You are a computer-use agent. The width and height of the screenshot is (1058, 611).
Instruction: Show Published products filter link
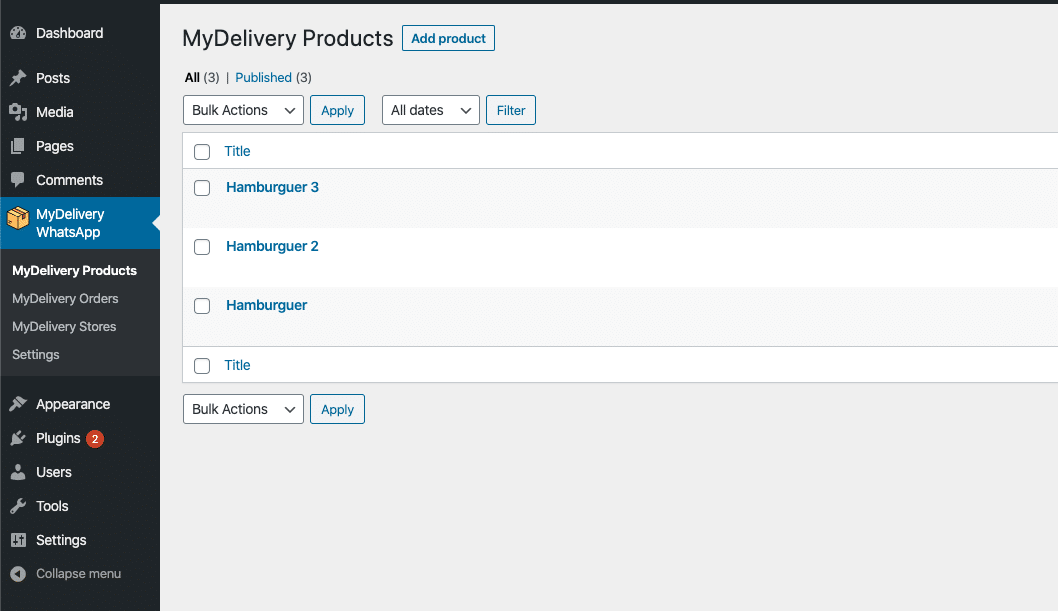[263, 78]
